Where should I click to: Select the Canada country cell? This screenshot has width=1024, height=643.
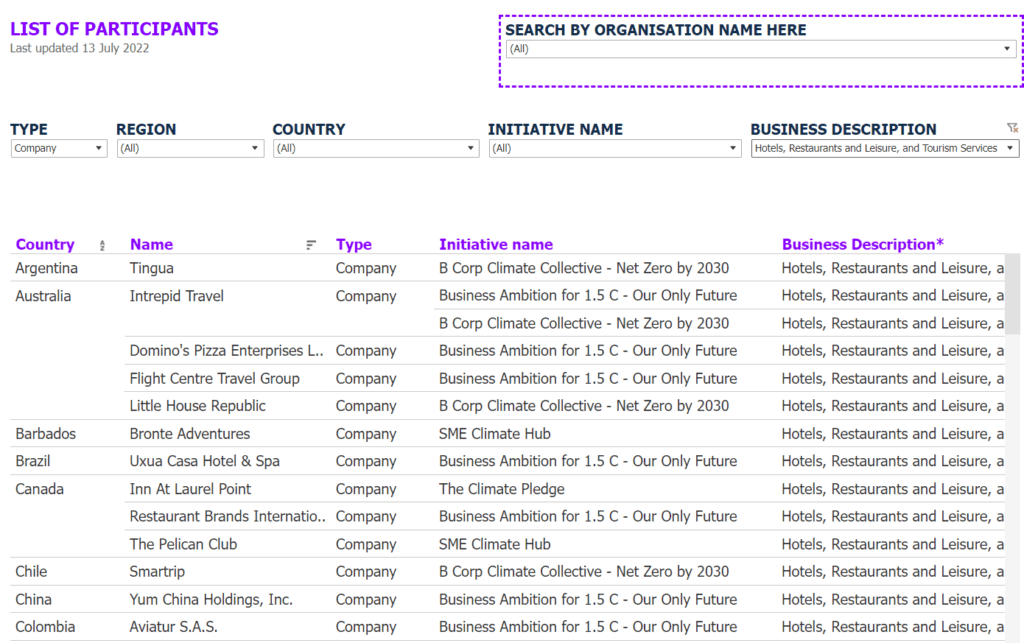point(39,489)
